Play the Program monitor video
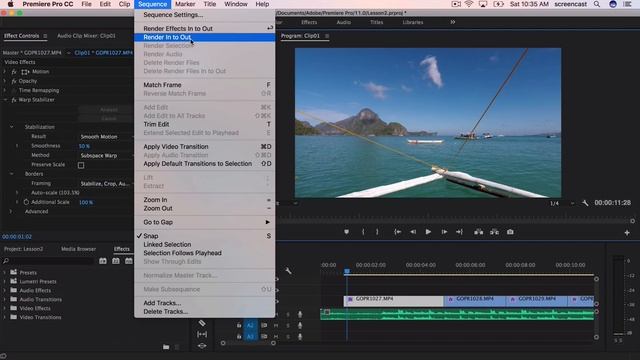 (428, 232)
